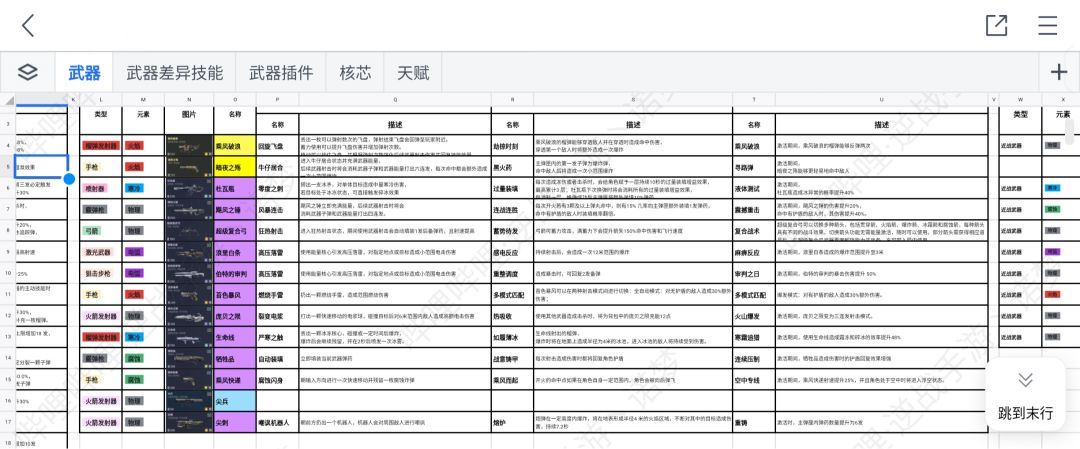
Task: Open the 武器插件 sheet tab
Action: pos(281,72)
